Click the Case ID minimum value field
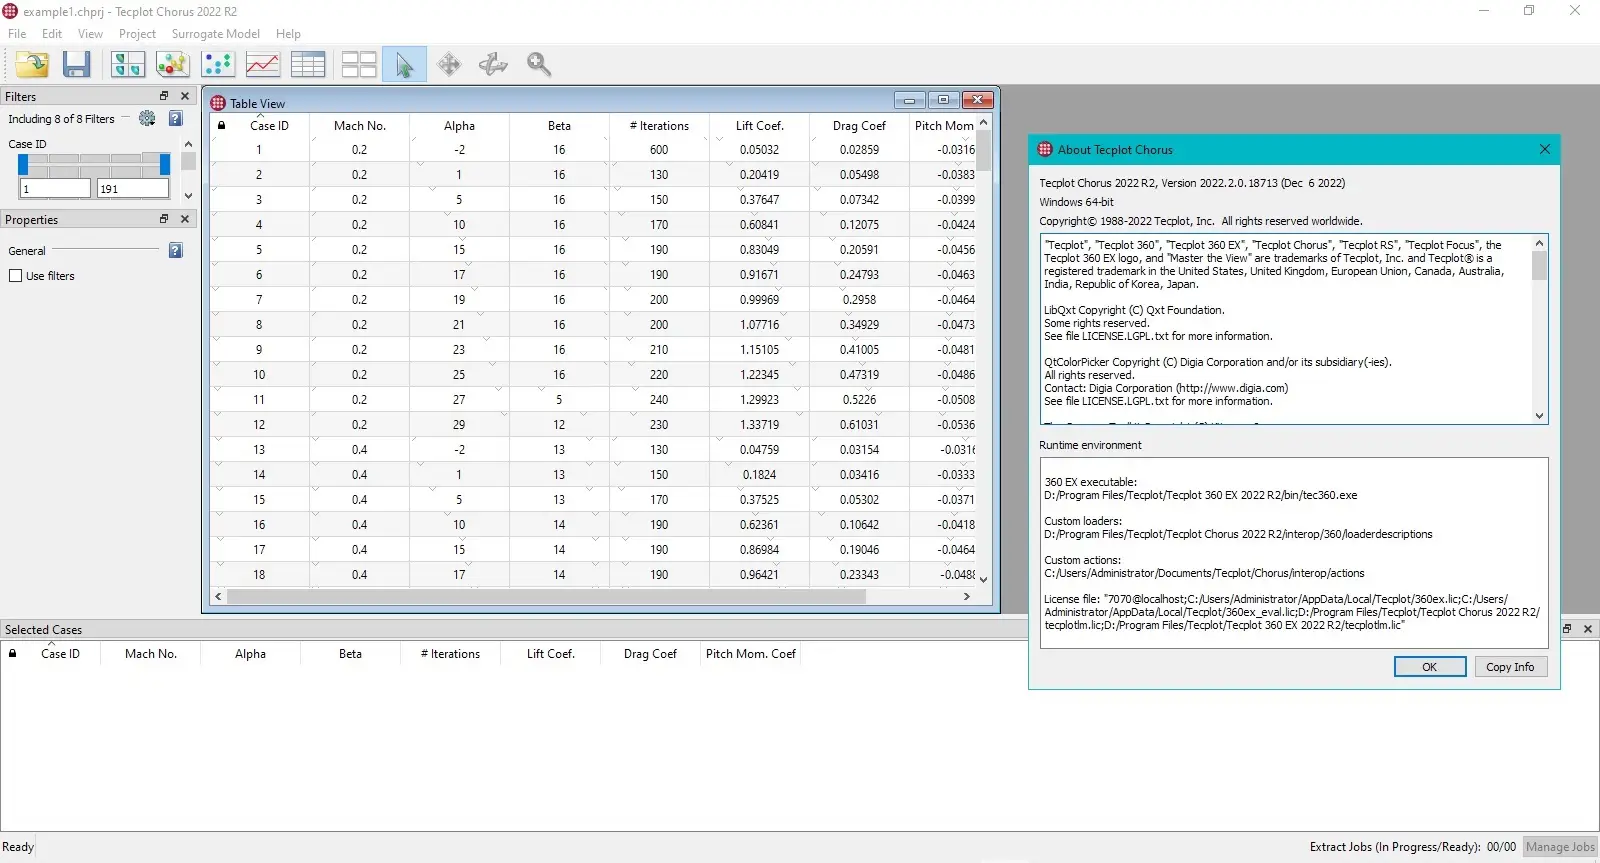The height and width of the screenshot is (863, 1600). pos(55,188)
